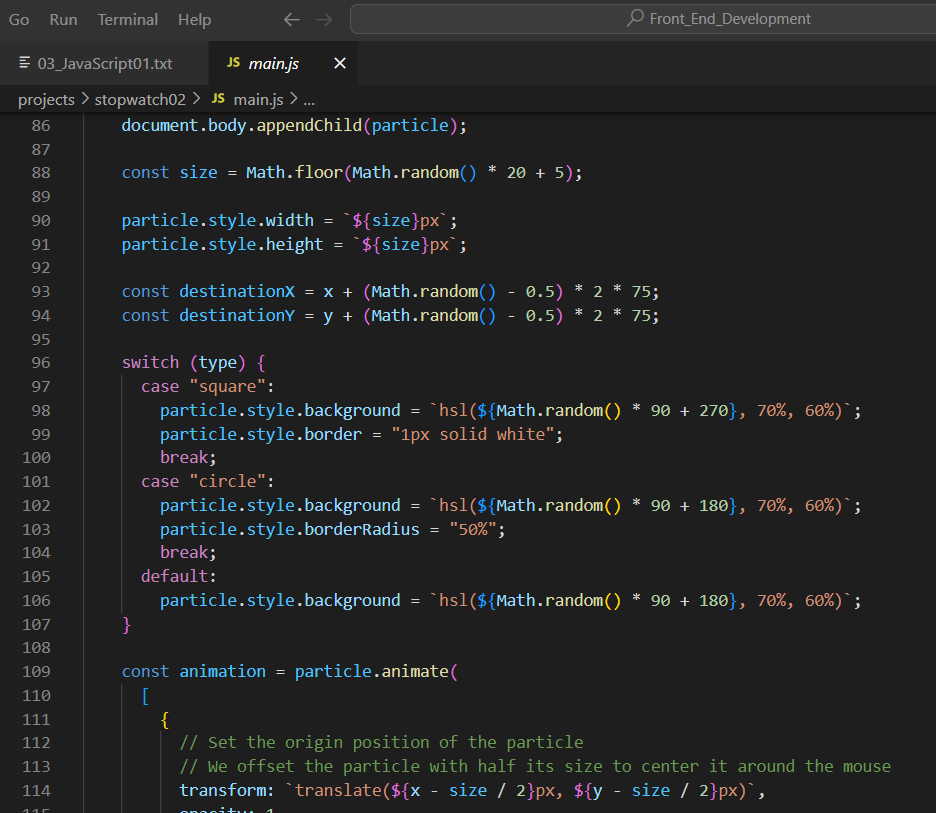This screenshot has height=813, width=936.
Task: Click the word switch on line 96
Action: pyautogui.click(x=150, y=362)
